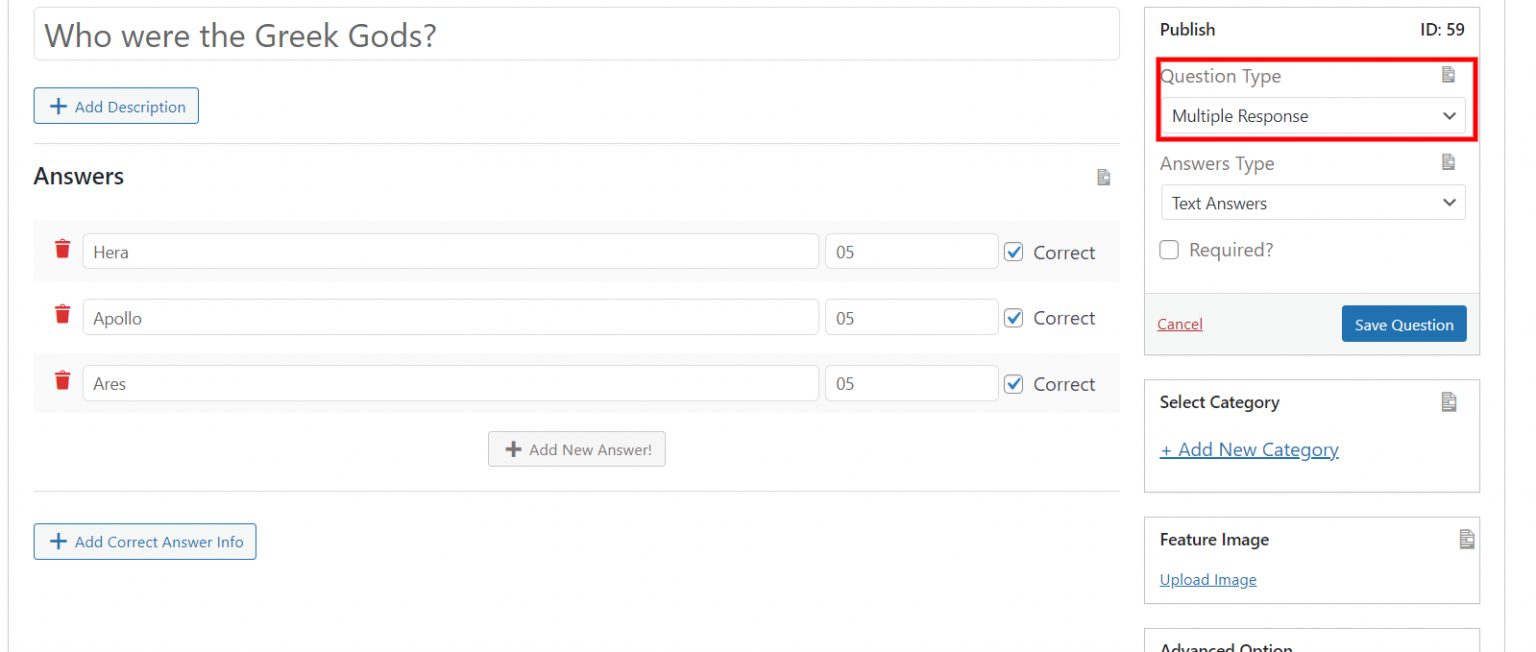The width and height of the screenshot is (1536, 652).
Task: Open the Feature Image documentation icon
Action: point(1466,539)
